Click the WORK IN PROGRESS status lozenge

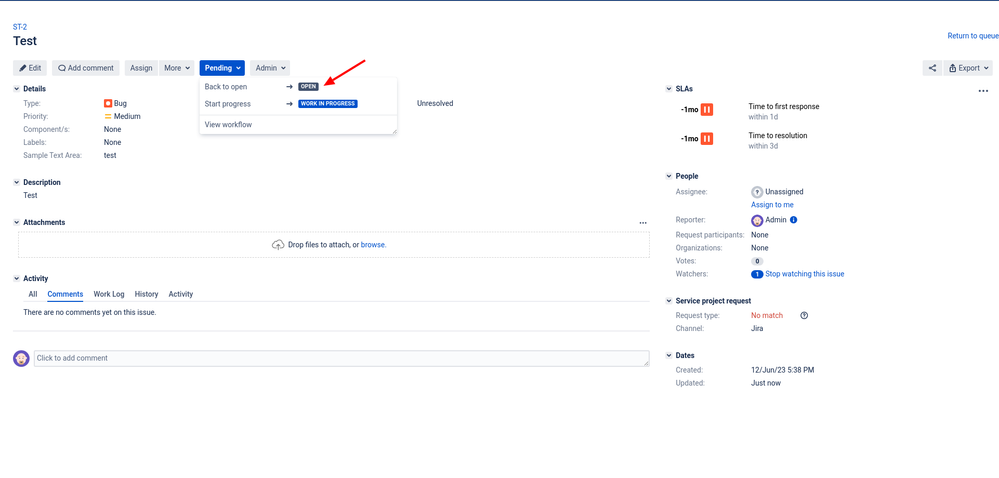(328, 104)
